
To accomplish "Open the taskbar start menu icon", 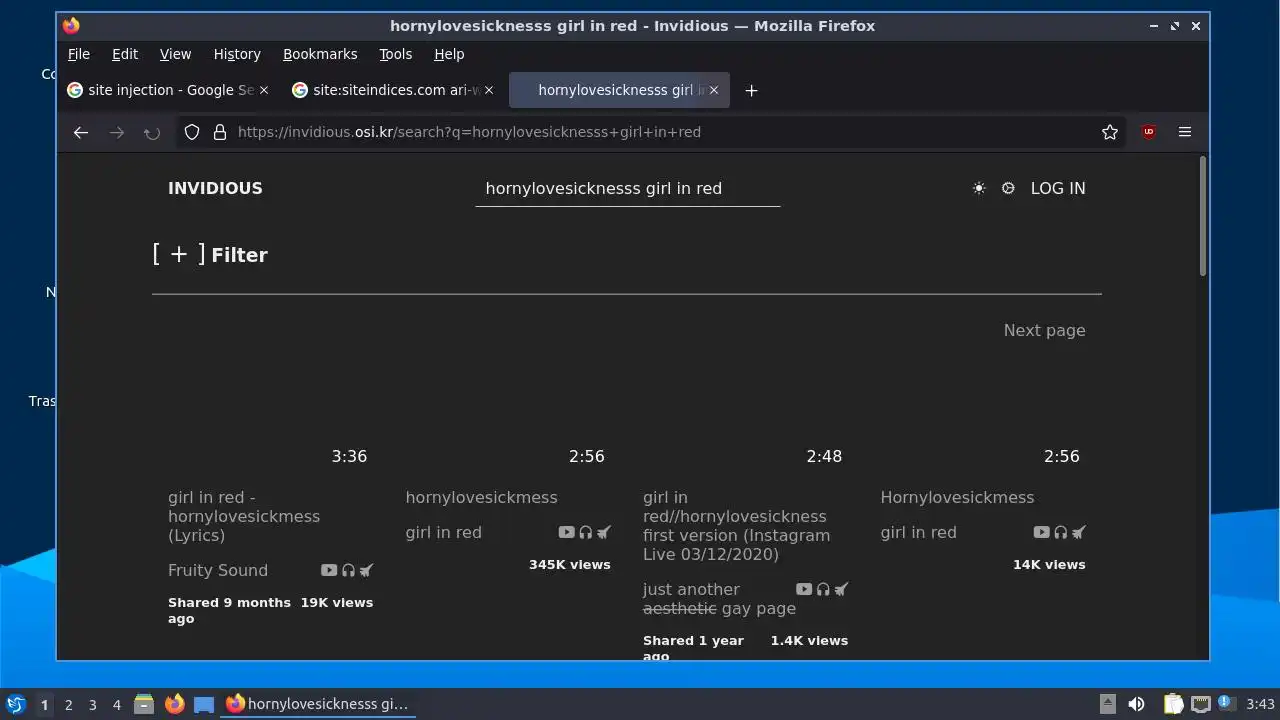I will pos(15,704).
